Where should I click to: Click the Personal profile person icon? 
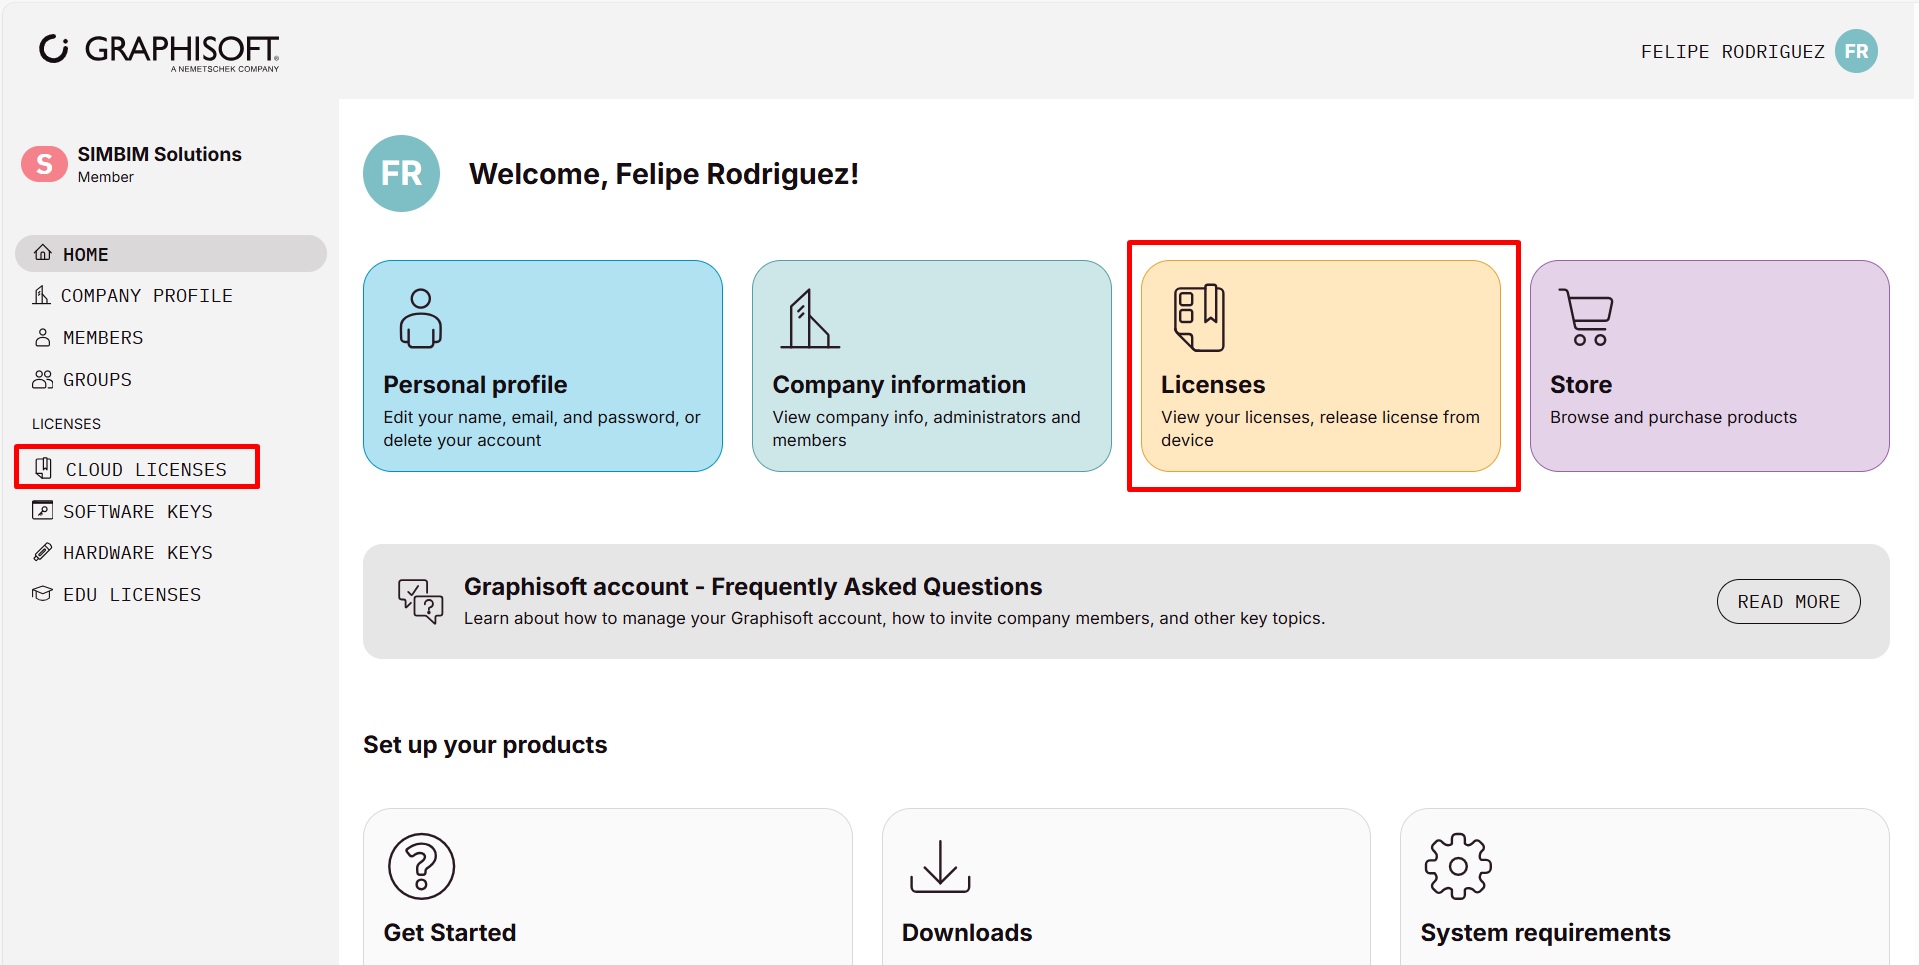tap(421, 318)
